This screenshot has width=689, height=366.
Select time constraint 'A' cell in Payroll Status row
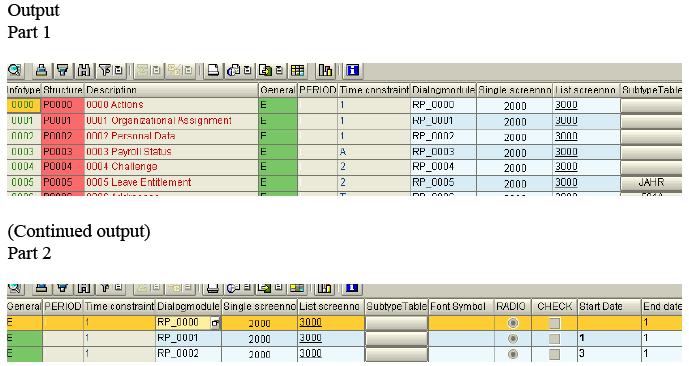[x=374, y=152]
